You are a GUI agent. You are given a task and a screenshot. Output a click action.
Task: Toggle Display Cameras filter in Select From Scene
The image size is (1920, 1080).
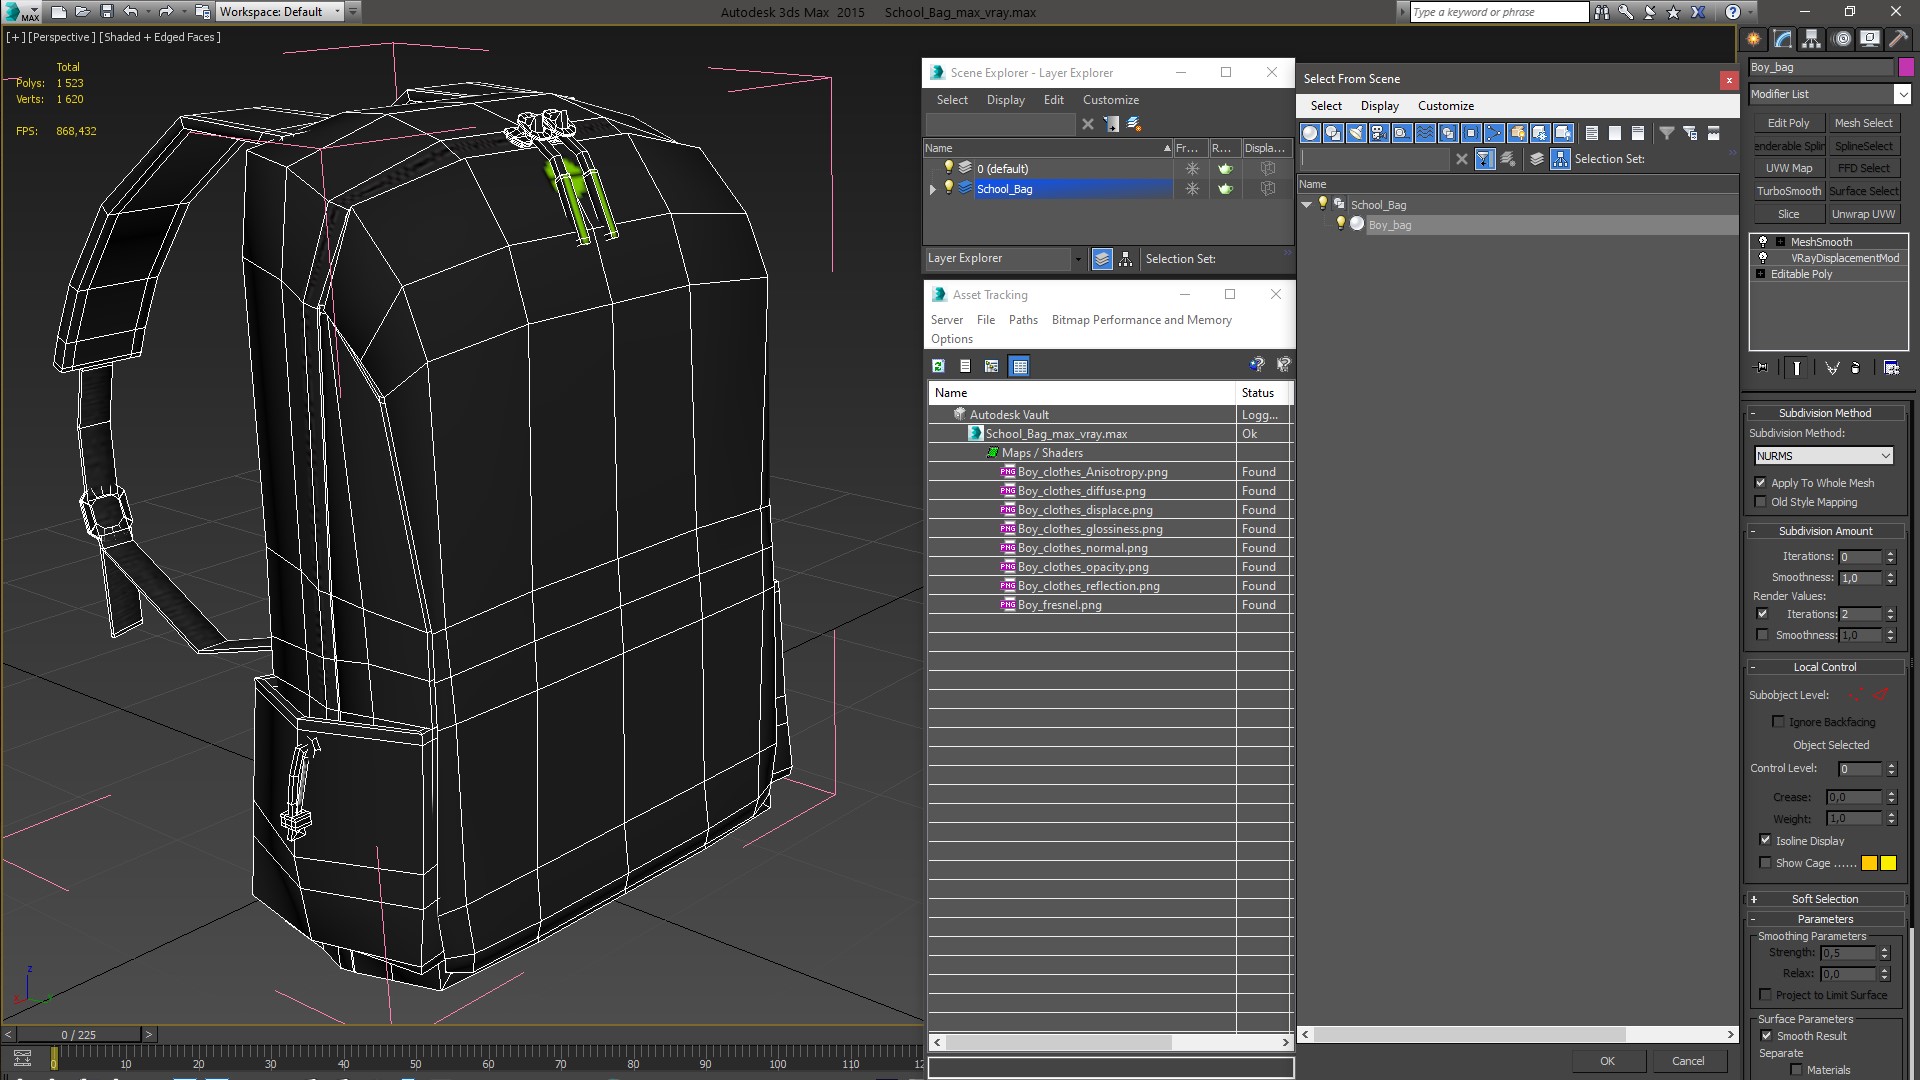point(1379,133)
